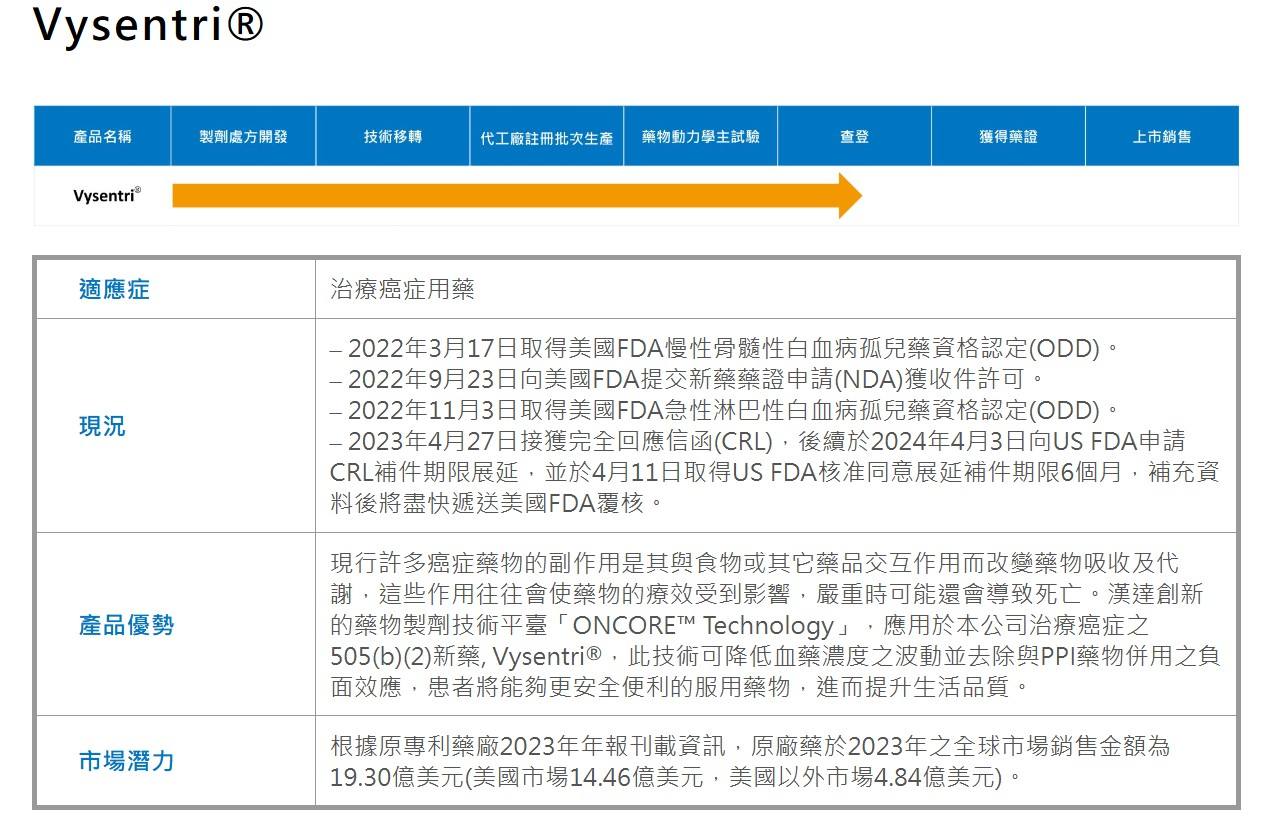The width and height of the screenshot is (1269, 834).
Task: Click the 根據原專利藥廠2023年年報 text line
Action: click(x=750, y=746)
